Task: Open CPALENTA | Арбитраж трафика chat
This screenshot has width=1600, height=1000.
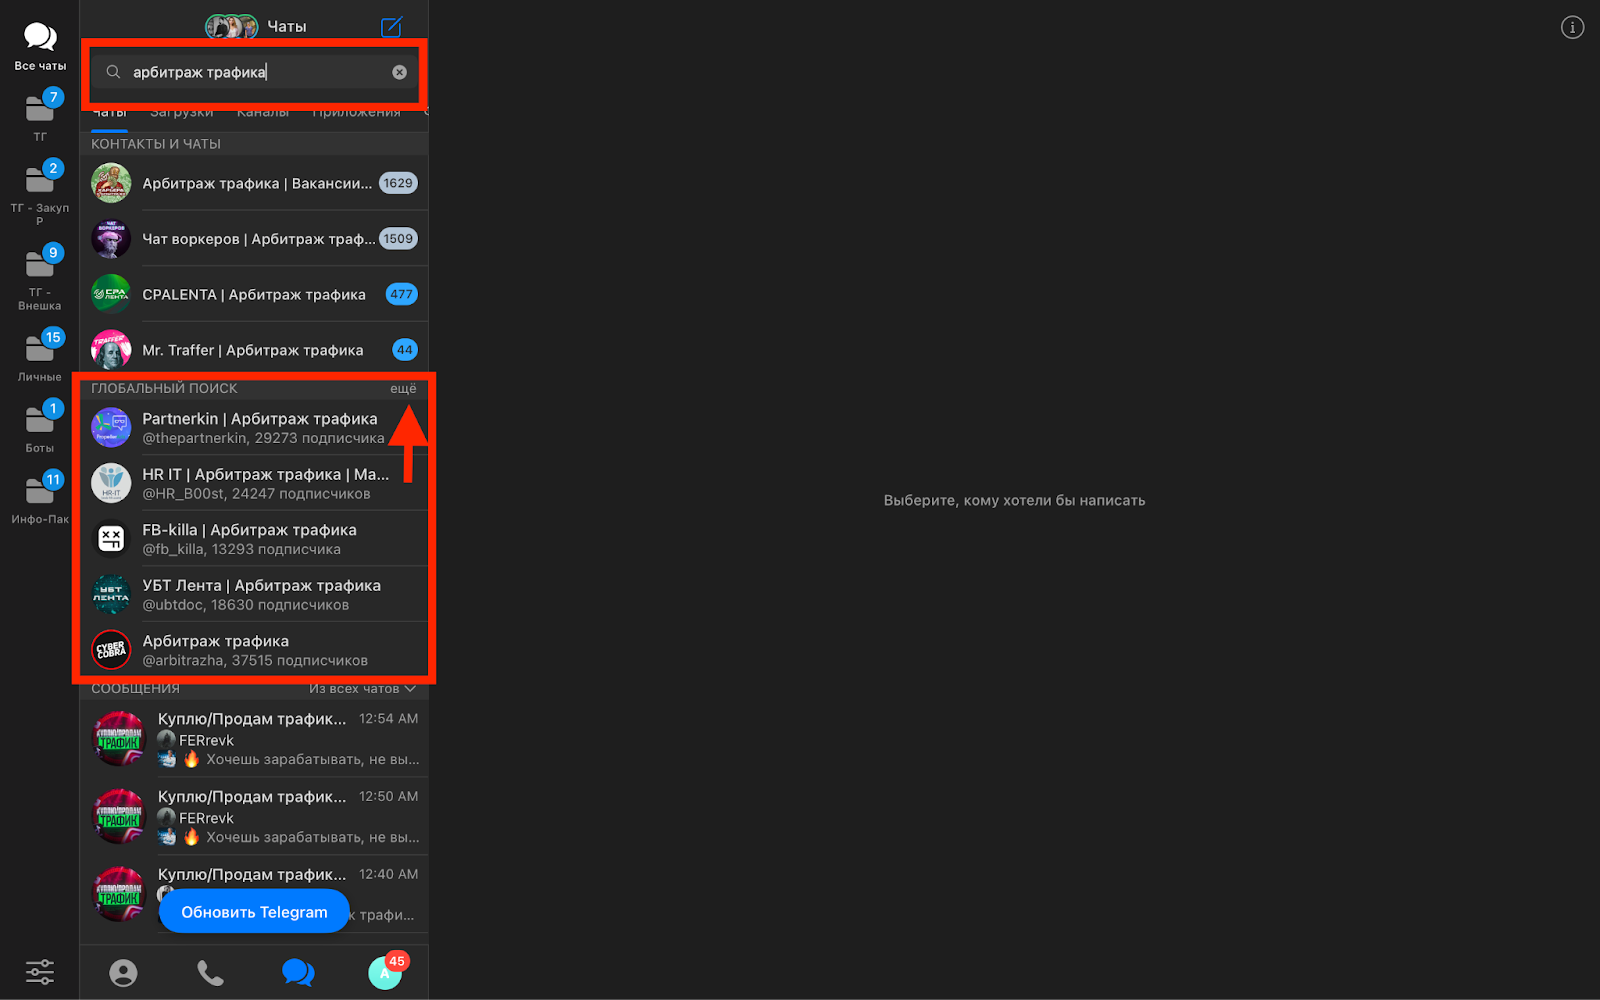Action: pos(254,294)
